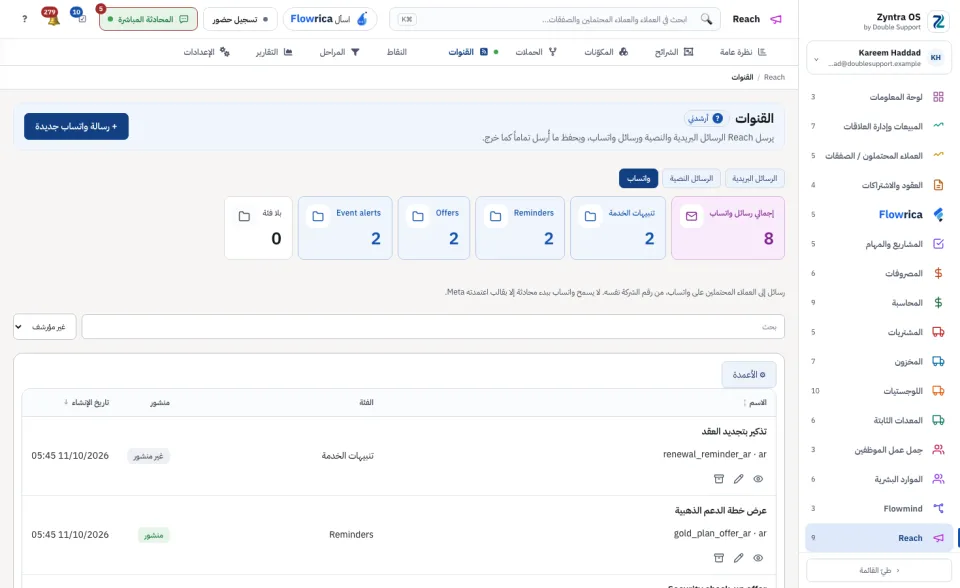Switch to الشرائح tab
960x588 pixels.
coord(673,52)
